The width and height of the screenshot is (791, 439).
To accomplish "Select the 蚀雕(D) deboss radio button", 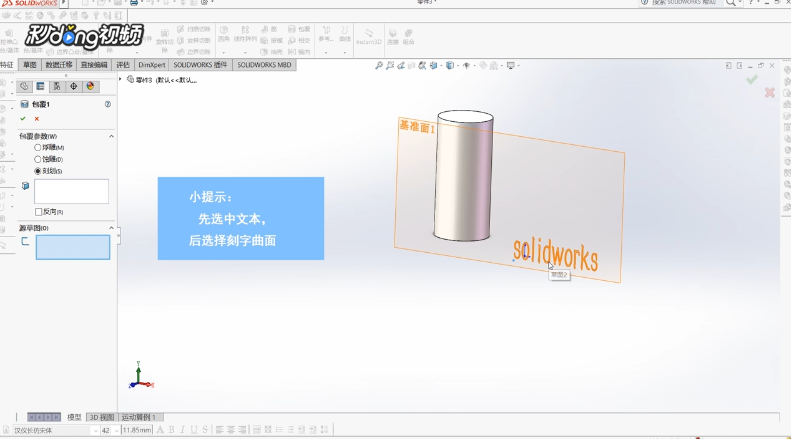I will [37, 159].
